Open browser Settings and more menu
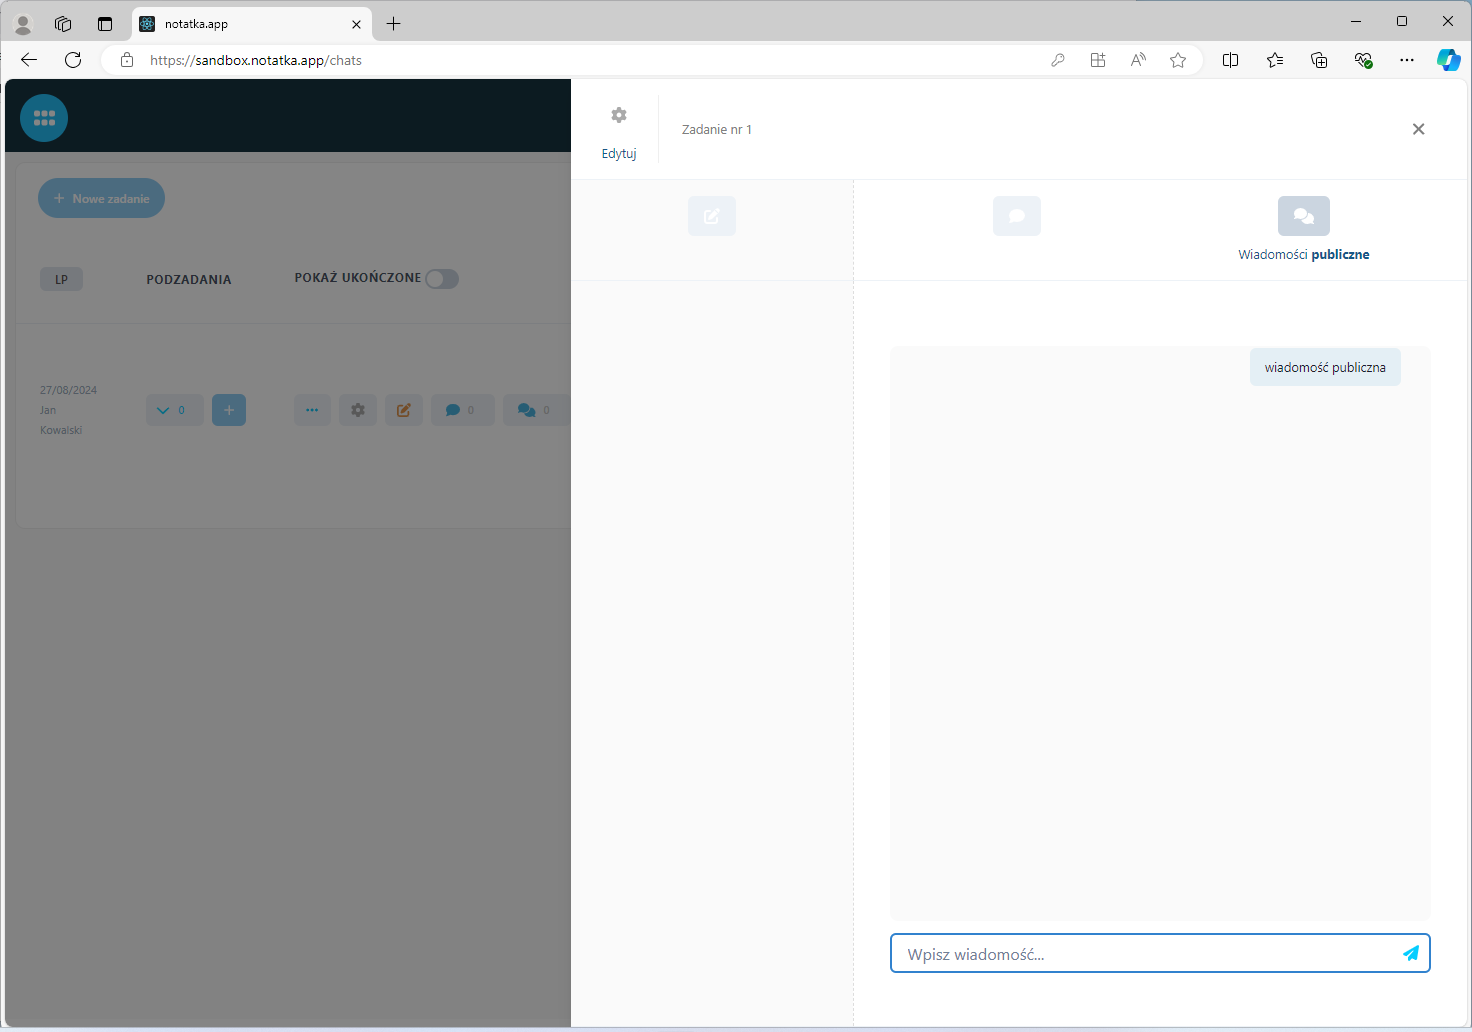1472x1032 pixels. point(1407,60)
